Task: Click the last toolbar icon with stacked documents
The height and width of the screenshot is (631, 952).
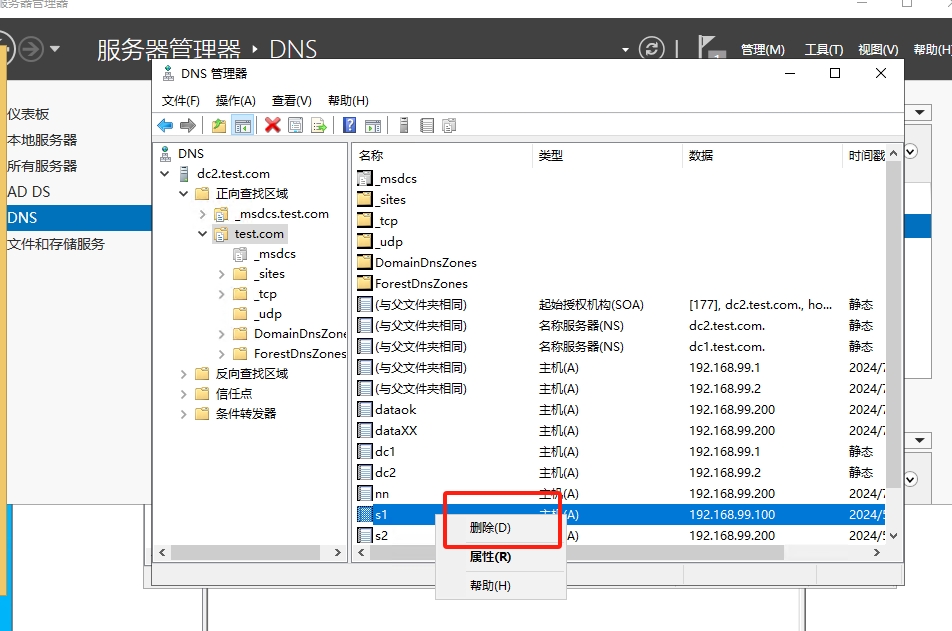Action: 449,126
